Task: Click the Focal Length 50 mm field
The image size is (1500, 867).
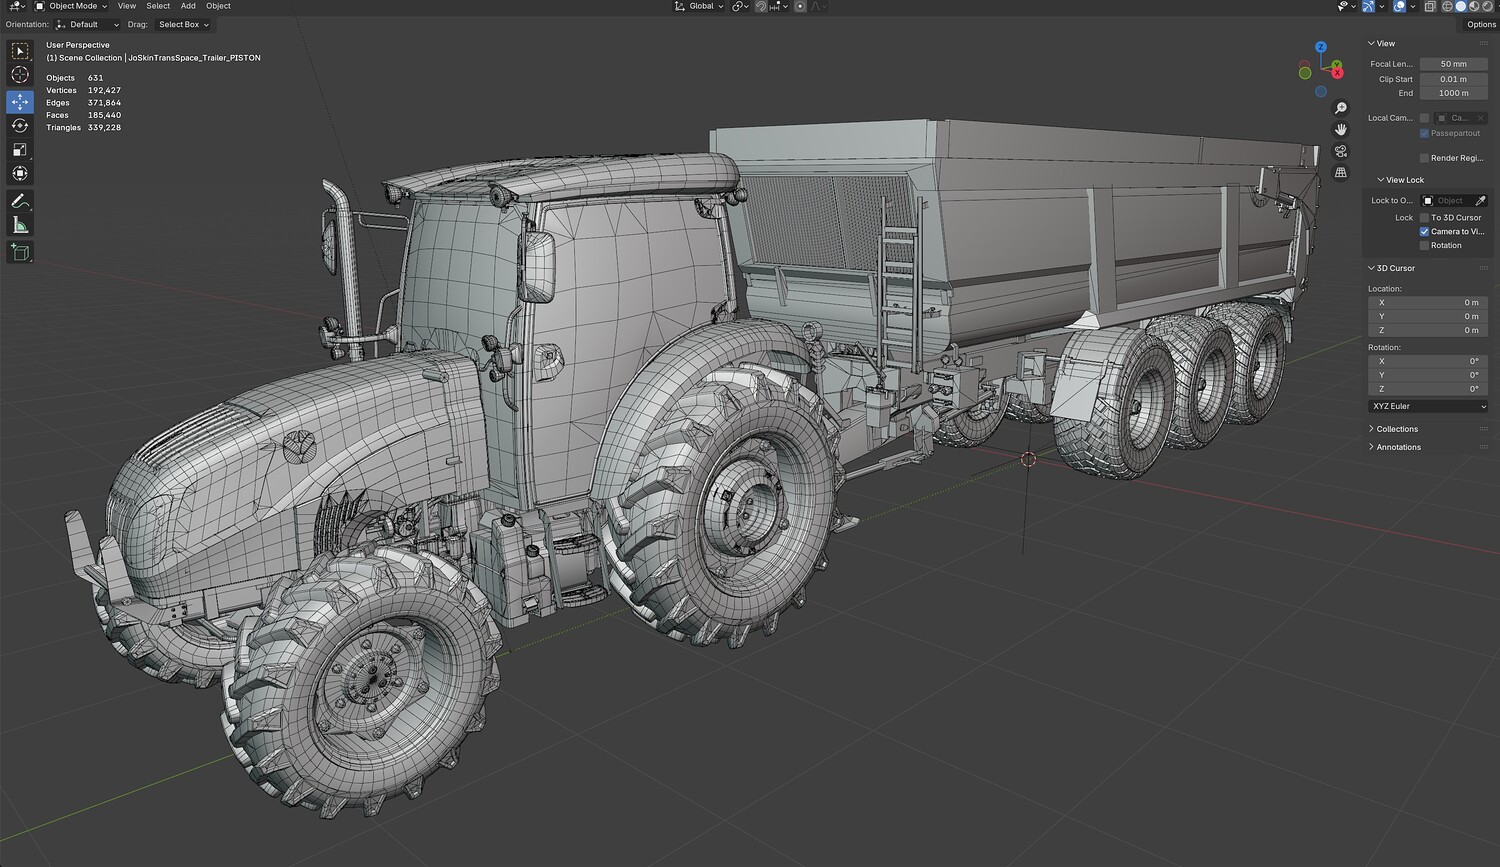Action: [1453, 64]
